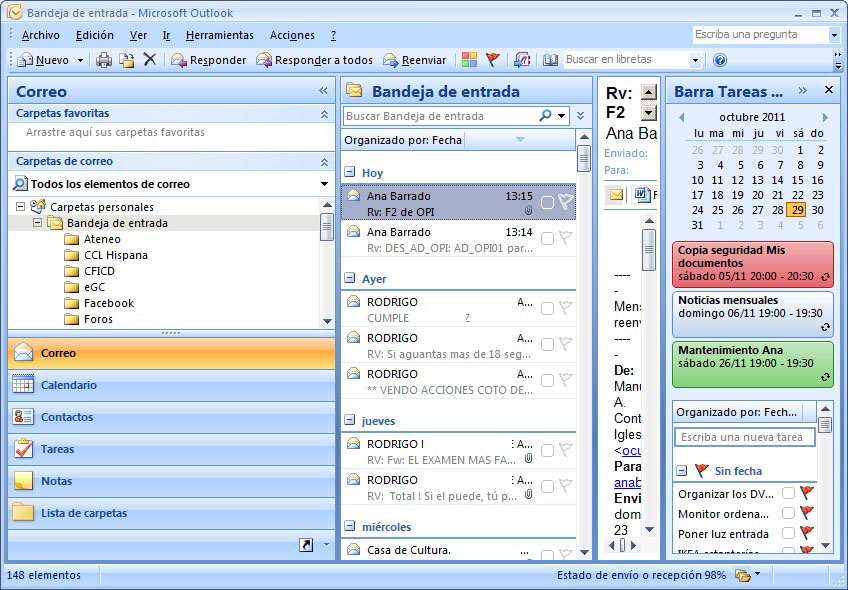This screenshot has height=590, width=848.
Task: Click the folder tree scrollbar thumb
Action: tap(327, 227)
